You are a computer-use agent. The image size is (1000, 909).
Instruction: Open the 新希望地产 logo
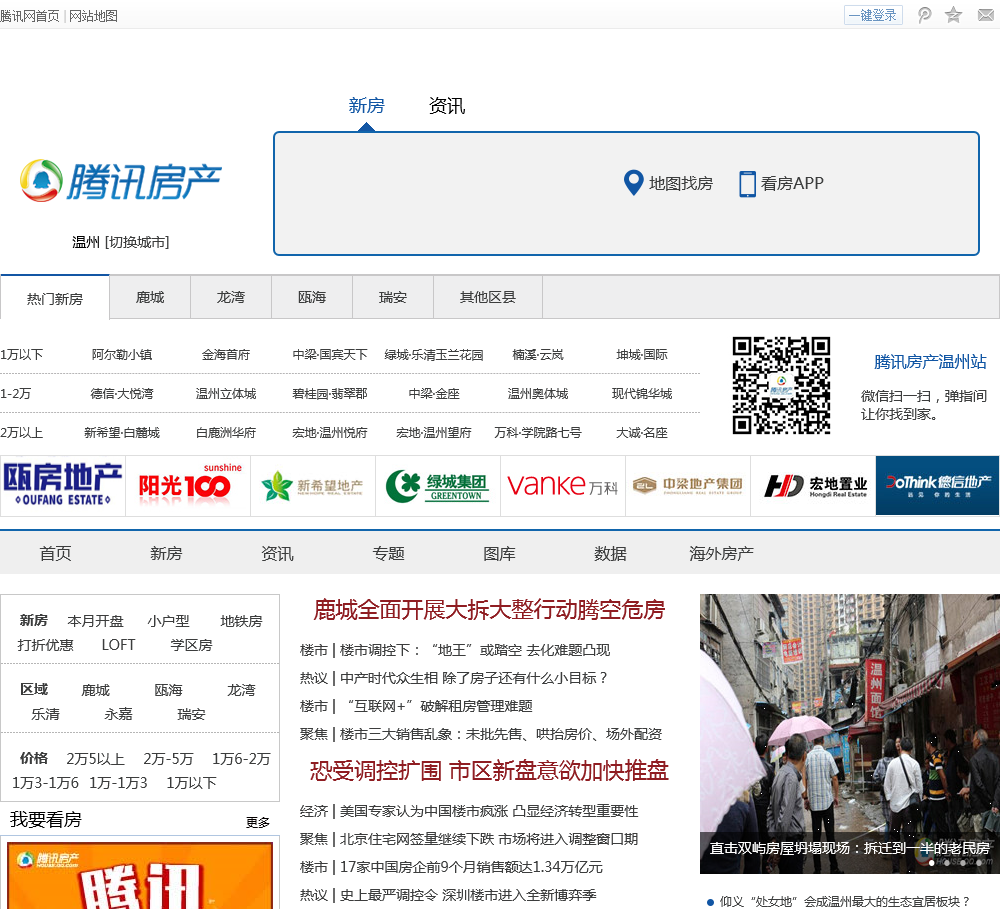(x=313, y=485)
